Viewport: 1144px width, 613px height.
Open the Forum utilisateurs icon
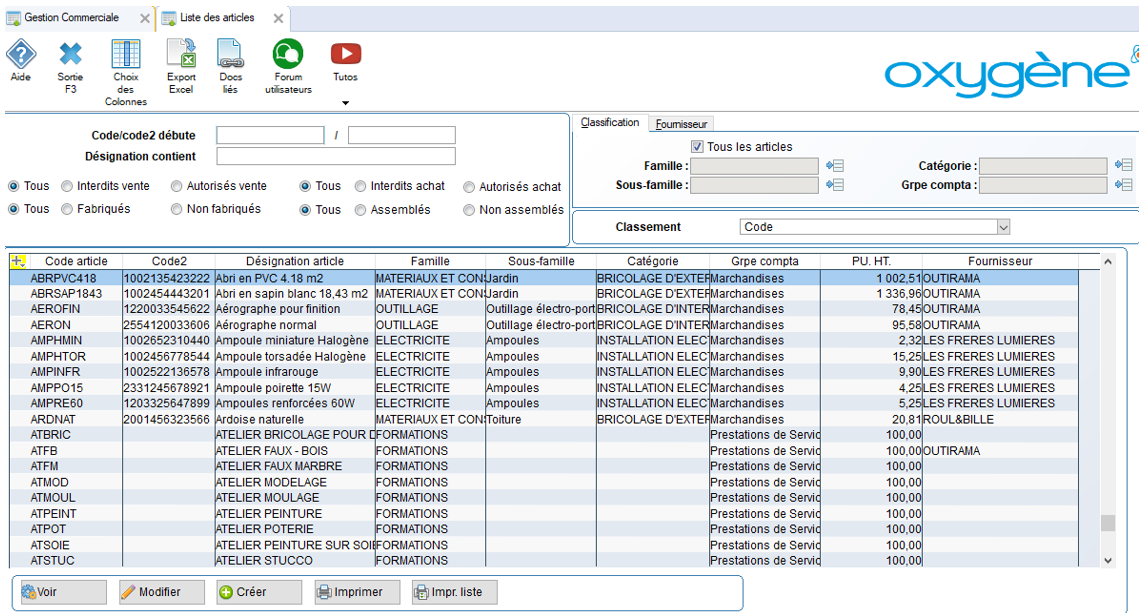coord(288,54)
